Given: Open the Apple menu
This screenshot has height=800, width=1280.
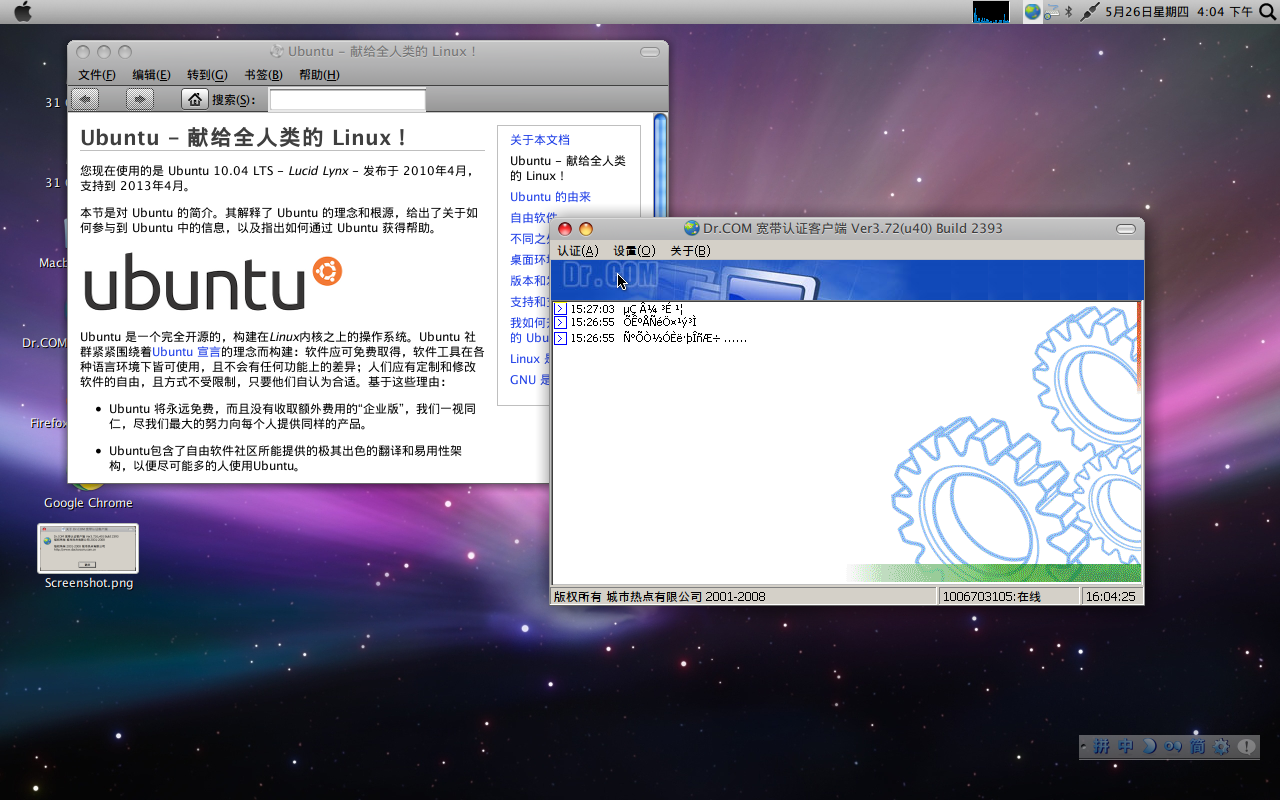Looking at the screenshot, I should [22, 11].
